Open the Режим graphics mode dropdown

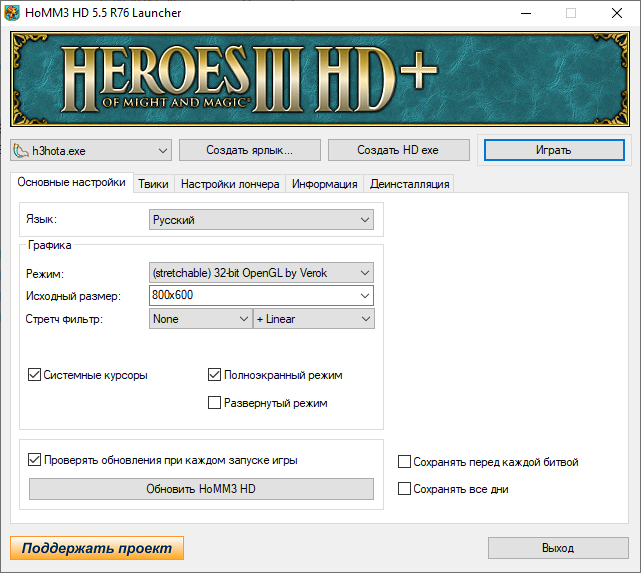tap(261, 273)
